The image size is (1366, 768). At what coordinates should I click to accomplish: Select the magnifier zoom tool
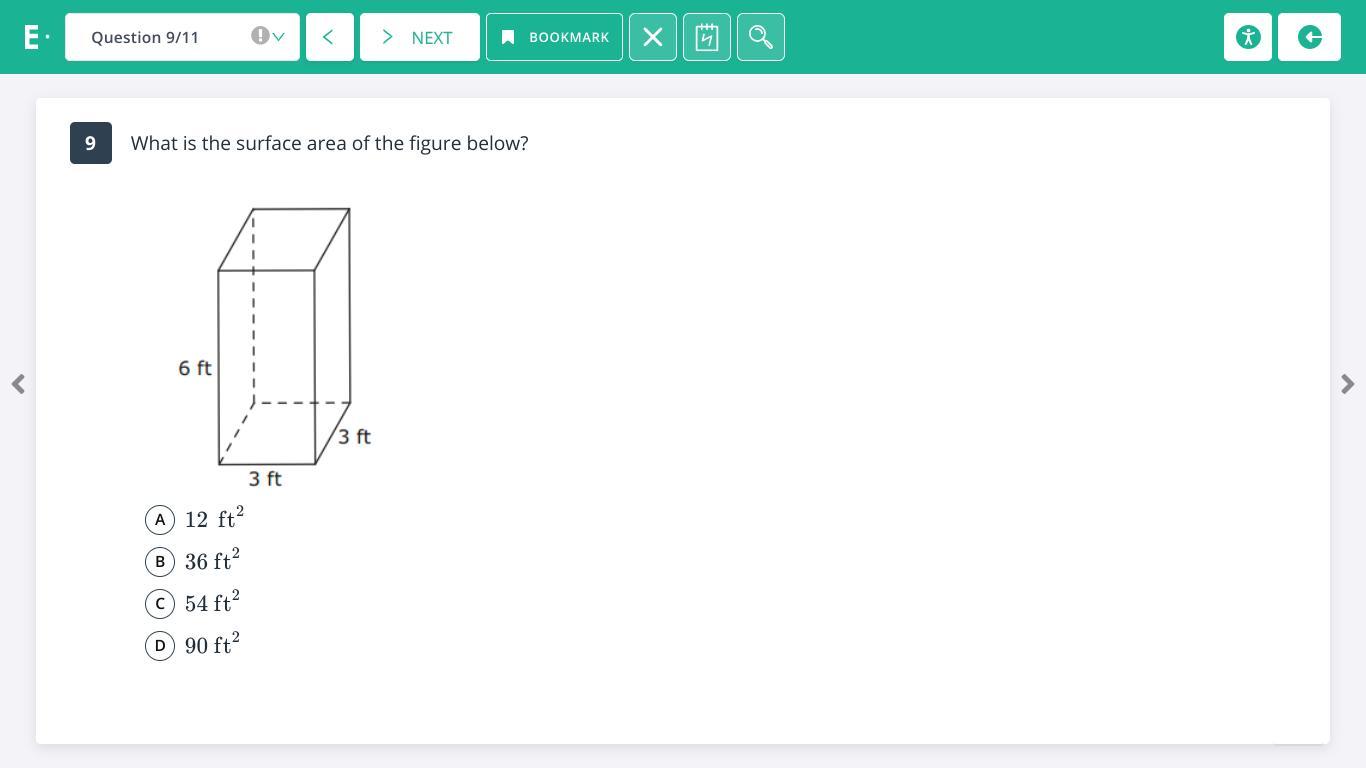coord(761,37)
